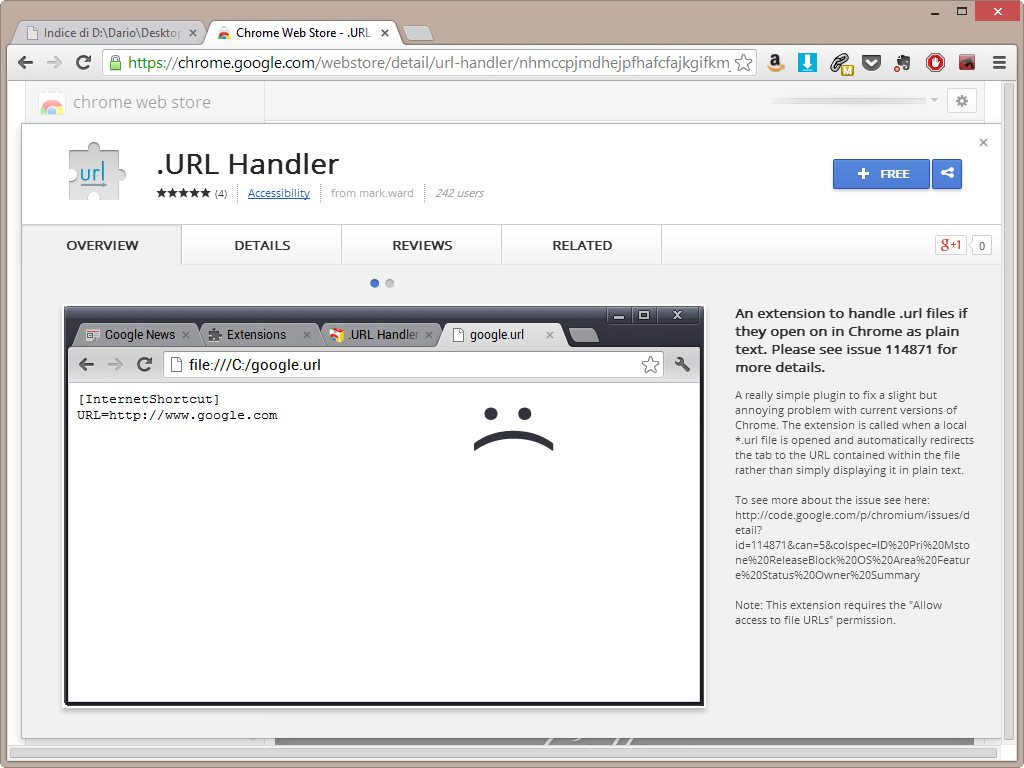The image size is (1024, 768).
Task: Click the blue download arrow extension icon
Action: pos(807,62)
